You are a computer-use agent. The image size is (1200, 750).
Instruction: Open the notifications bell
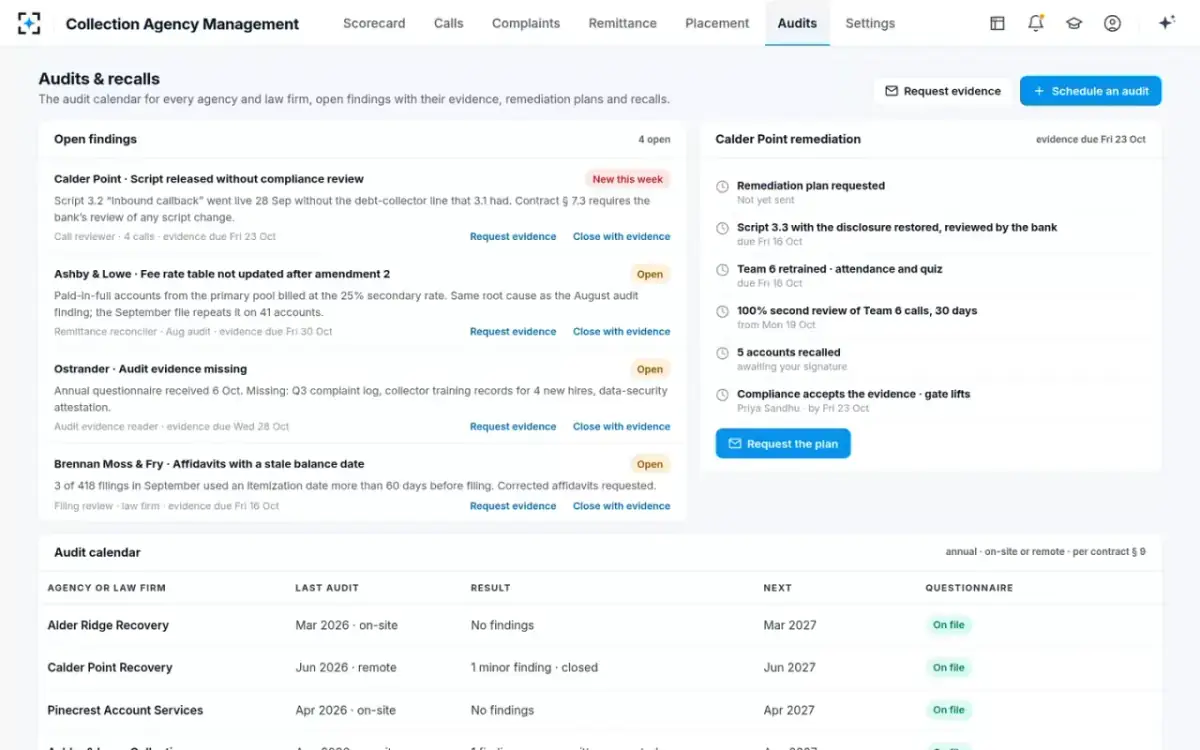1036,23
